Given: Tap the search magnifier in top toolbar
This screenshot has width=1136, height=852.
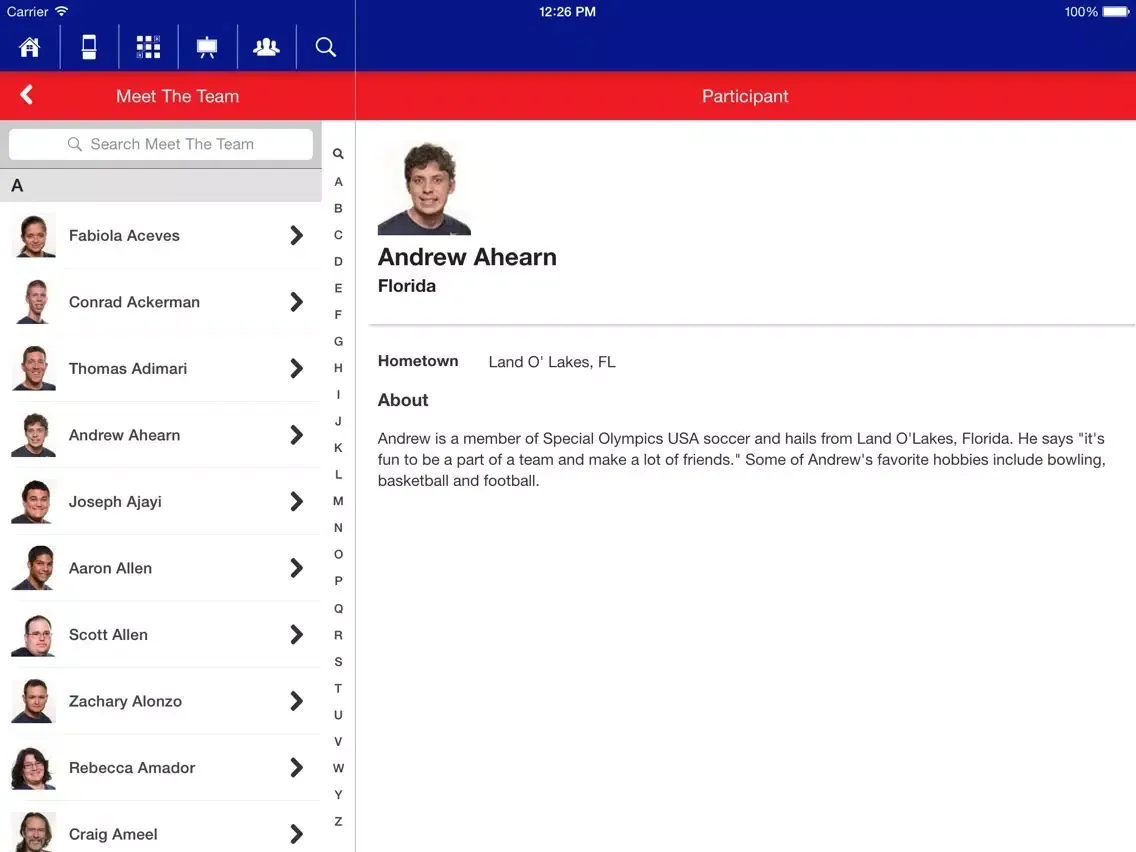Looking at the screenshot, I should 325,47.
